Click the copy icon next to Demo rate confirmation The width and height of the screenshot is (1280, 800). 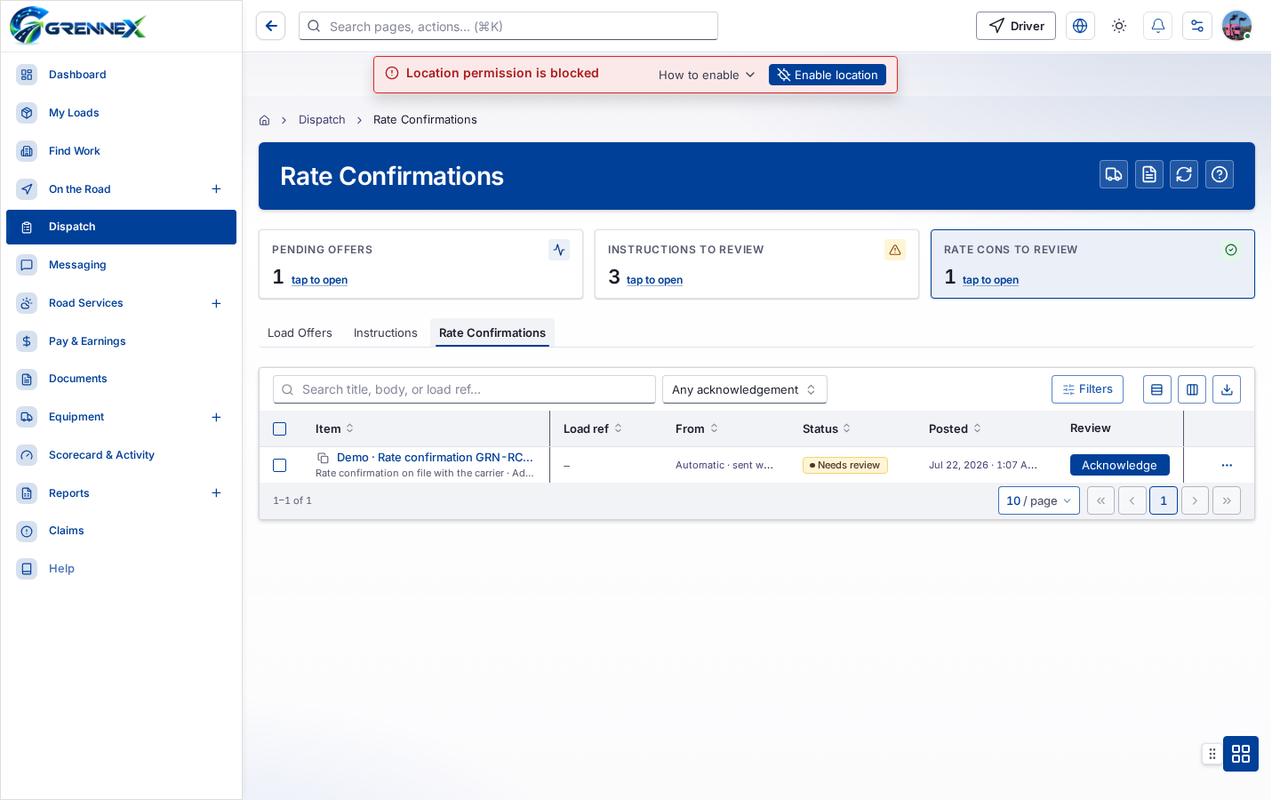tap(323, 458)
